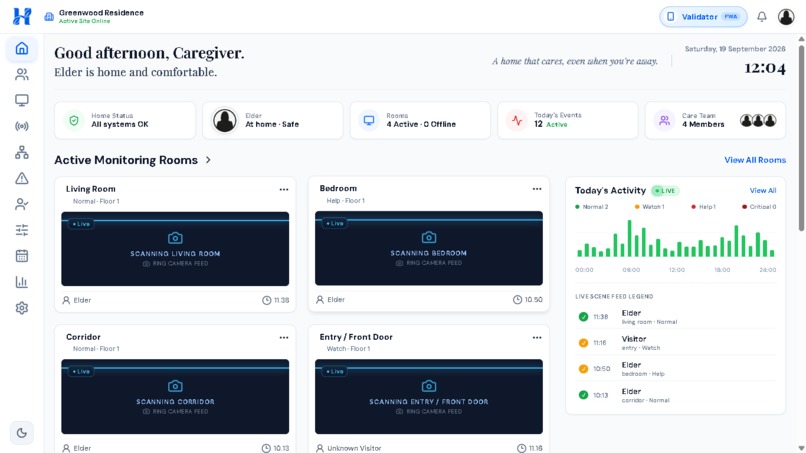Click camera icon in Living Room feed
806x453 pixels.
point(175,238)
